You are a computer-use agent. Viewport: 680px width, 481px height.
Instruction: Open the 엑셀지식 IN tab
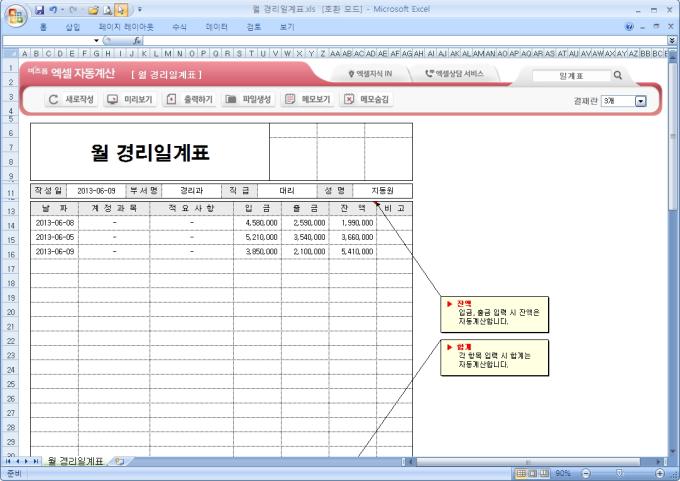click(x=371, y=74)
